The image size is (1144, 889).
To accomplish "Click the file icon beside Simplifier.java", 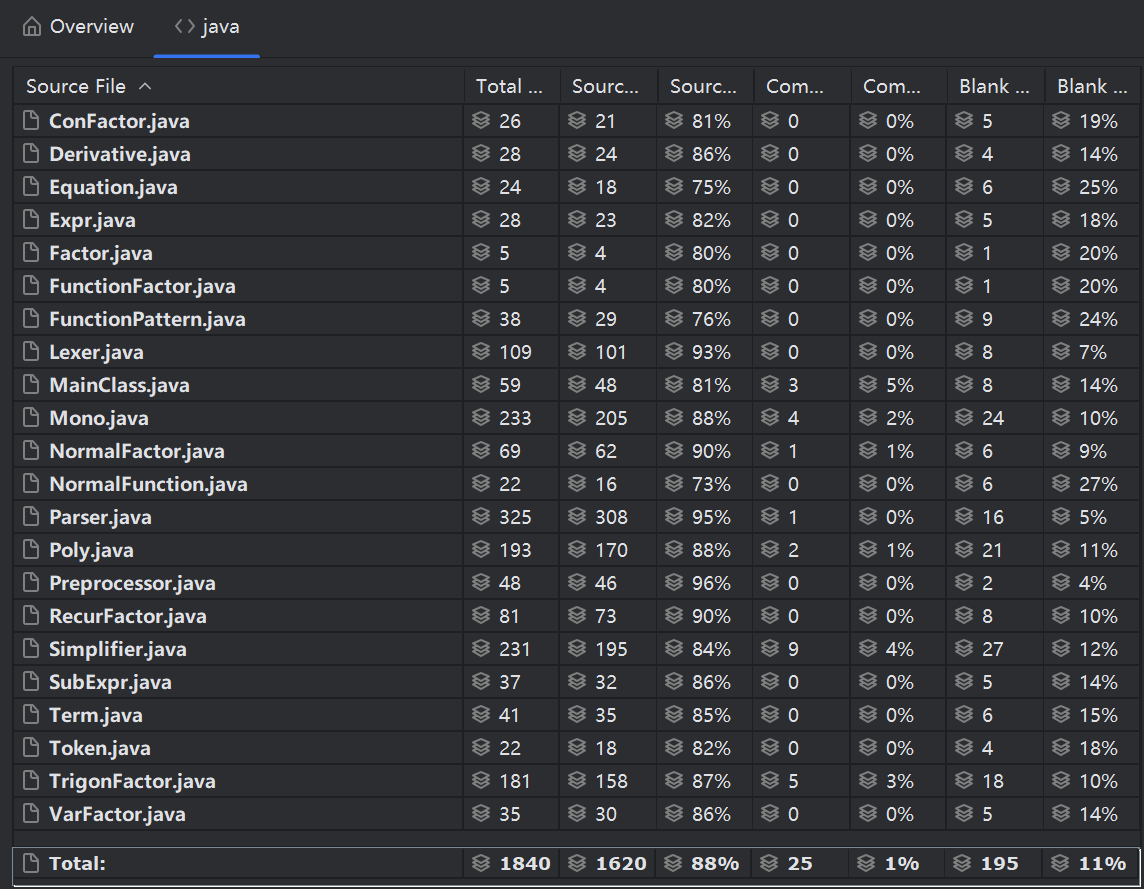I will click(31, 650).
